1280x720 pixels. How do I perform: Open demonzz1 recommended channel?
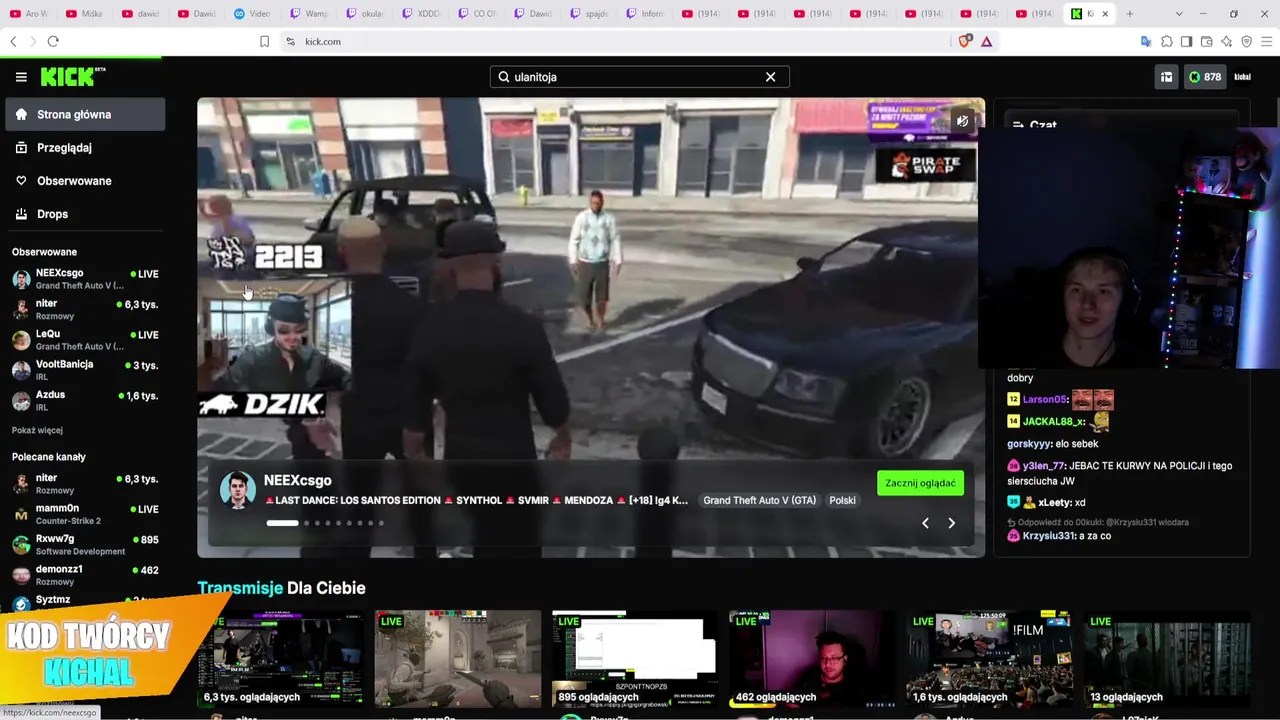pos(85,575)
